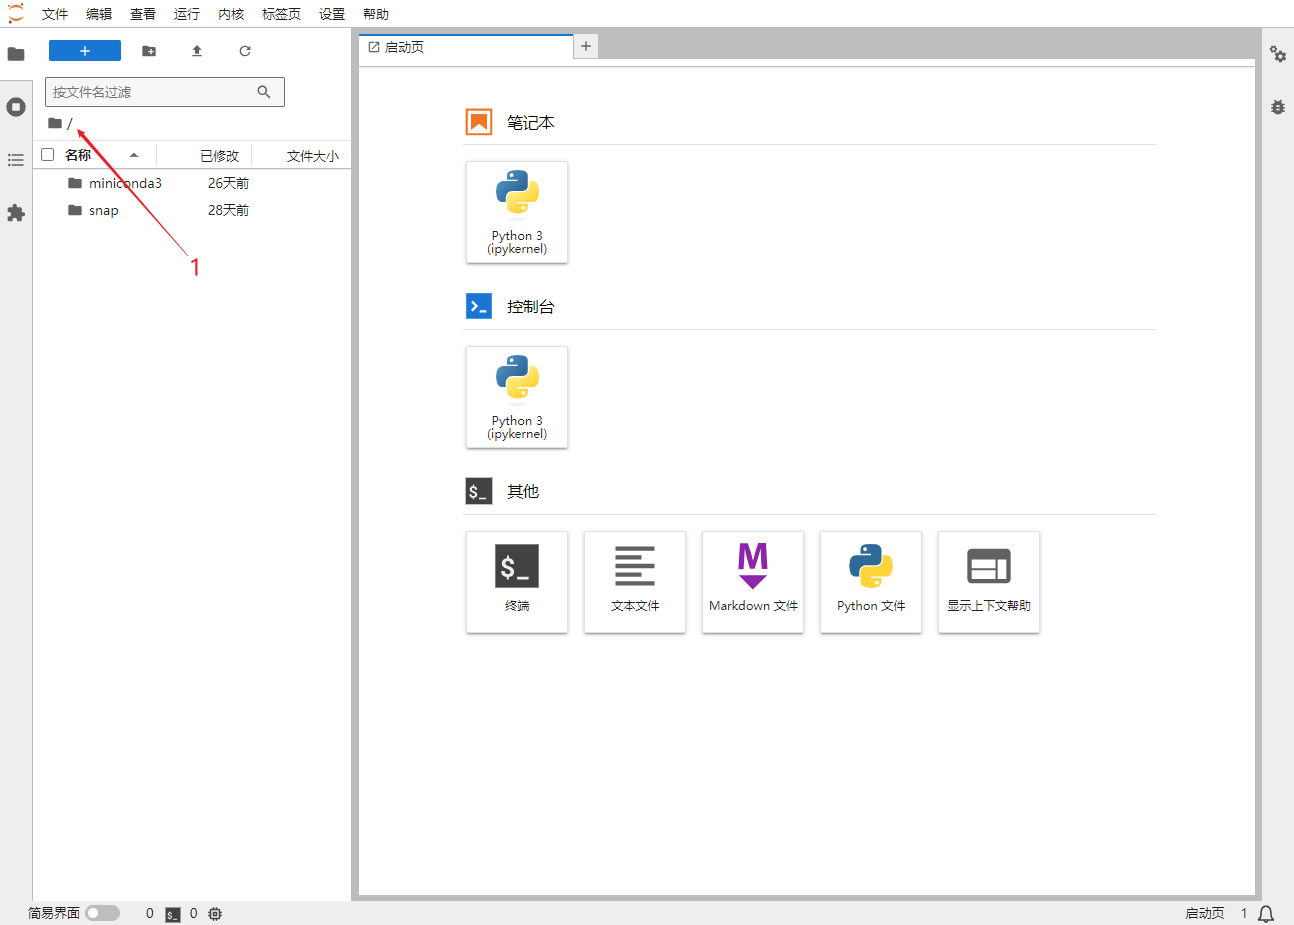The height and width of the screenshot is (925, 1294).
Task: Click the new folder icon
Action: coord(149,51)
